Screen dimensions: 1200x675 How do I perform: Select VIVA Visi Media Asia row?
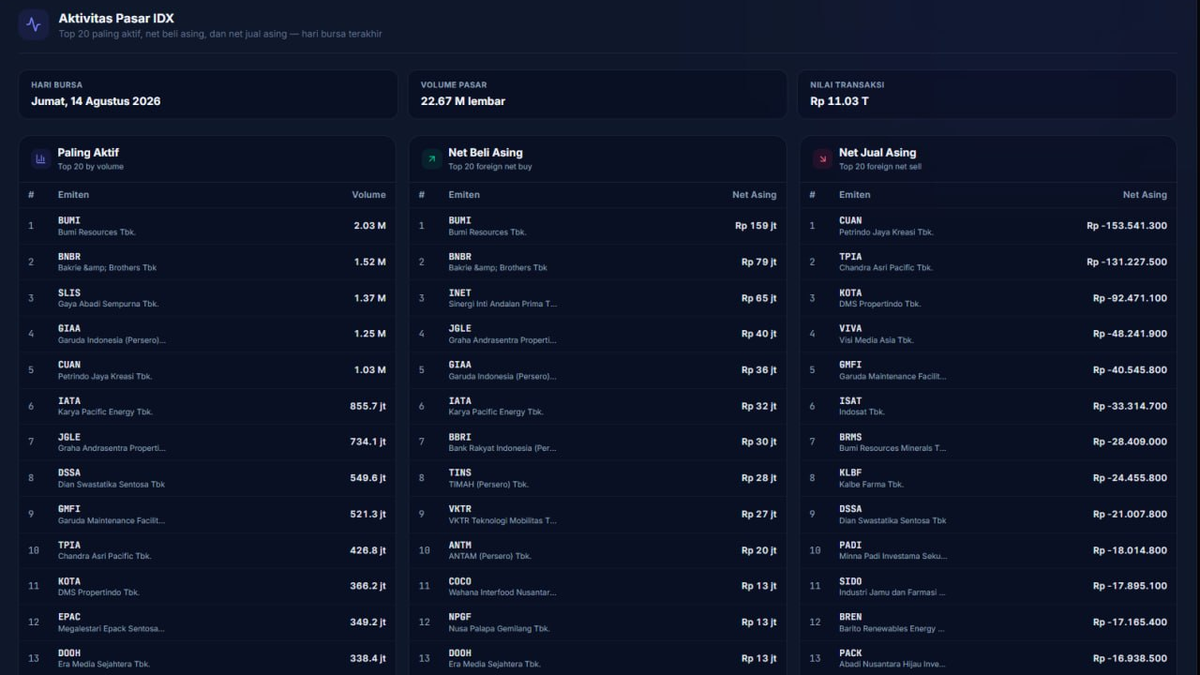988,334
